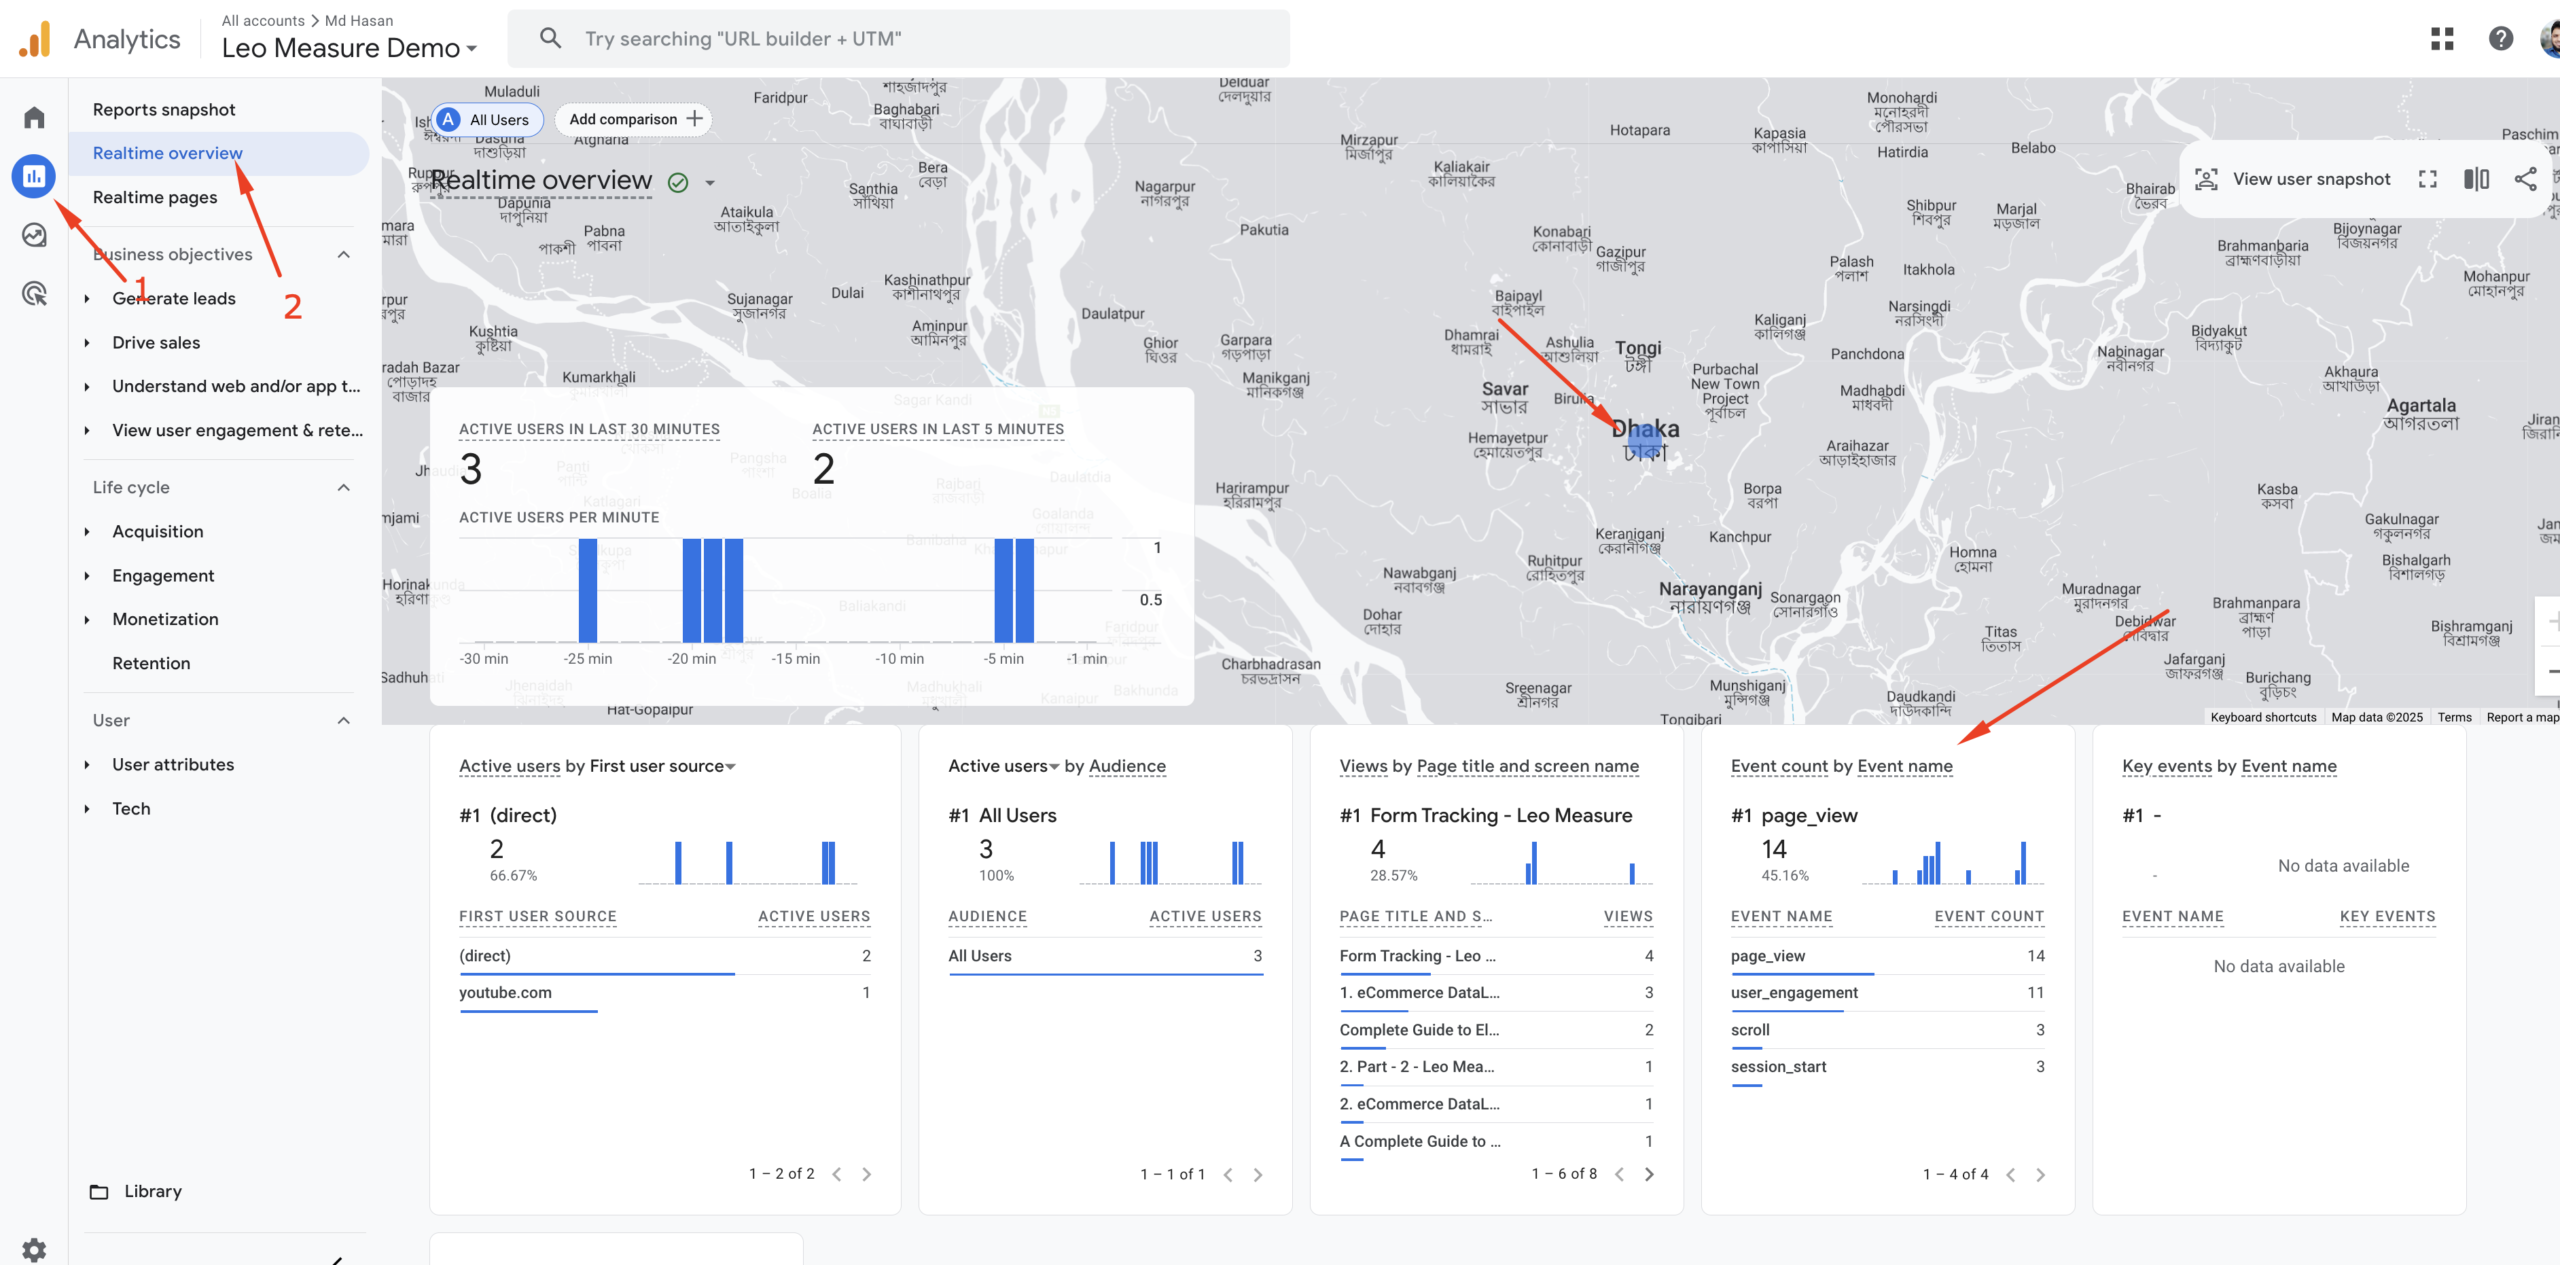Open the Admin settings gear
2560x1265 pixels.
[x=34, y=1249]
